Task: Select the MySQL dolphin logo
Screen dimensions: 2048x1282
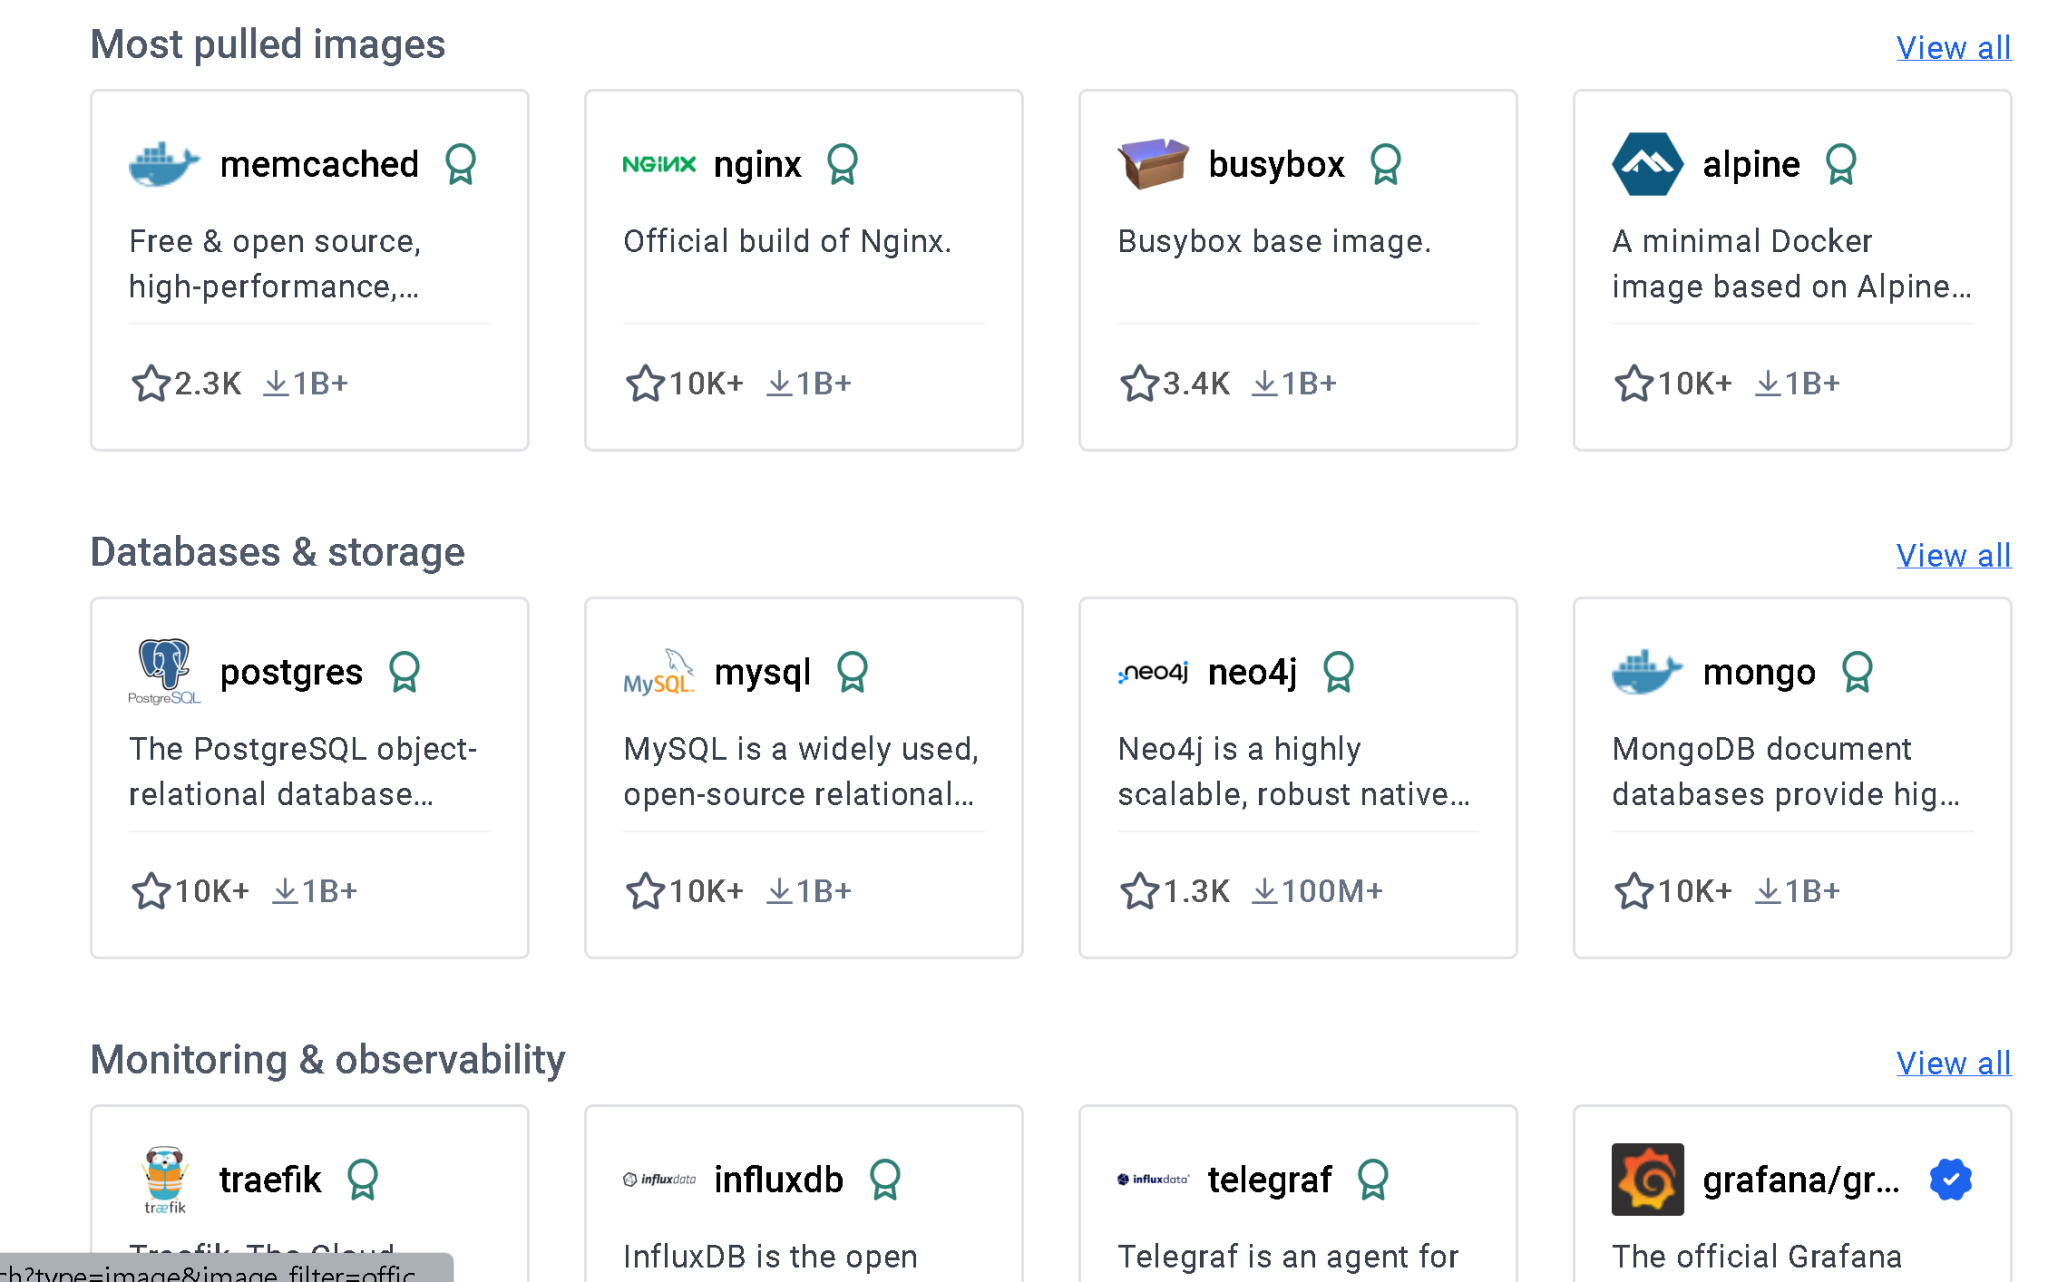Action: (x=657, y=671)
